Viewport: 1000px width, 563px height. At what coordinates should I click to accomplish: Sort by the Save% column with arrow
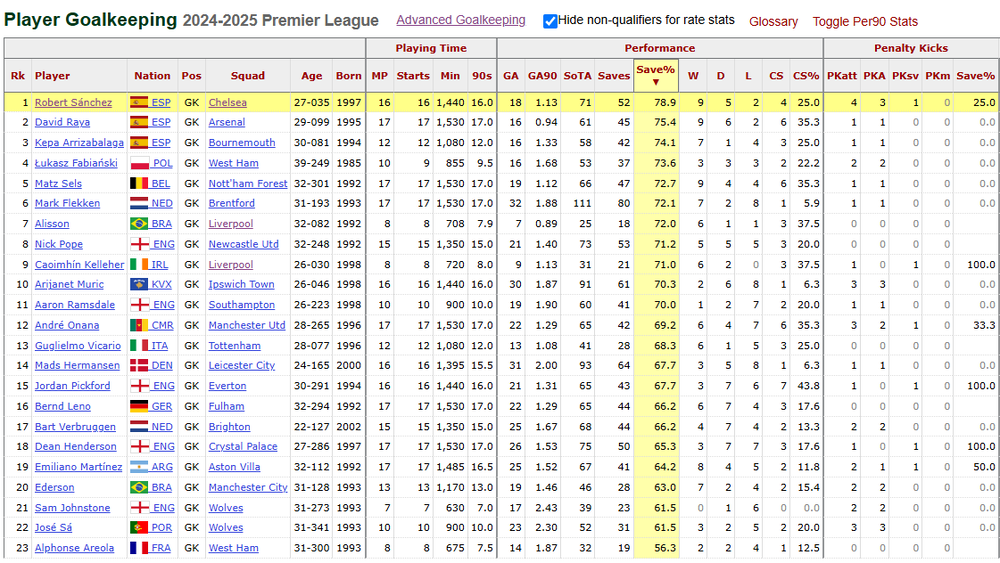click(x=656, y=75)
